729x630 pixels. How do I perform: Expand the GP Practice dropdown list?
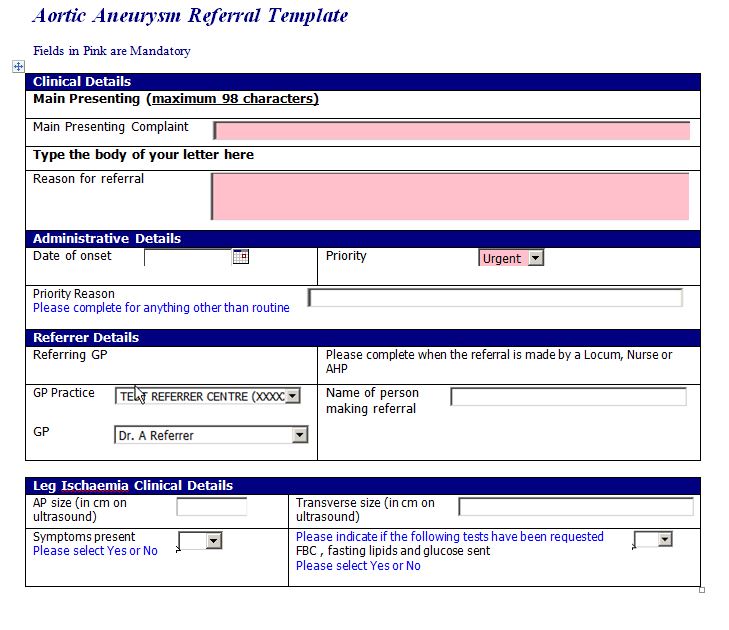(x=292, y=396)
